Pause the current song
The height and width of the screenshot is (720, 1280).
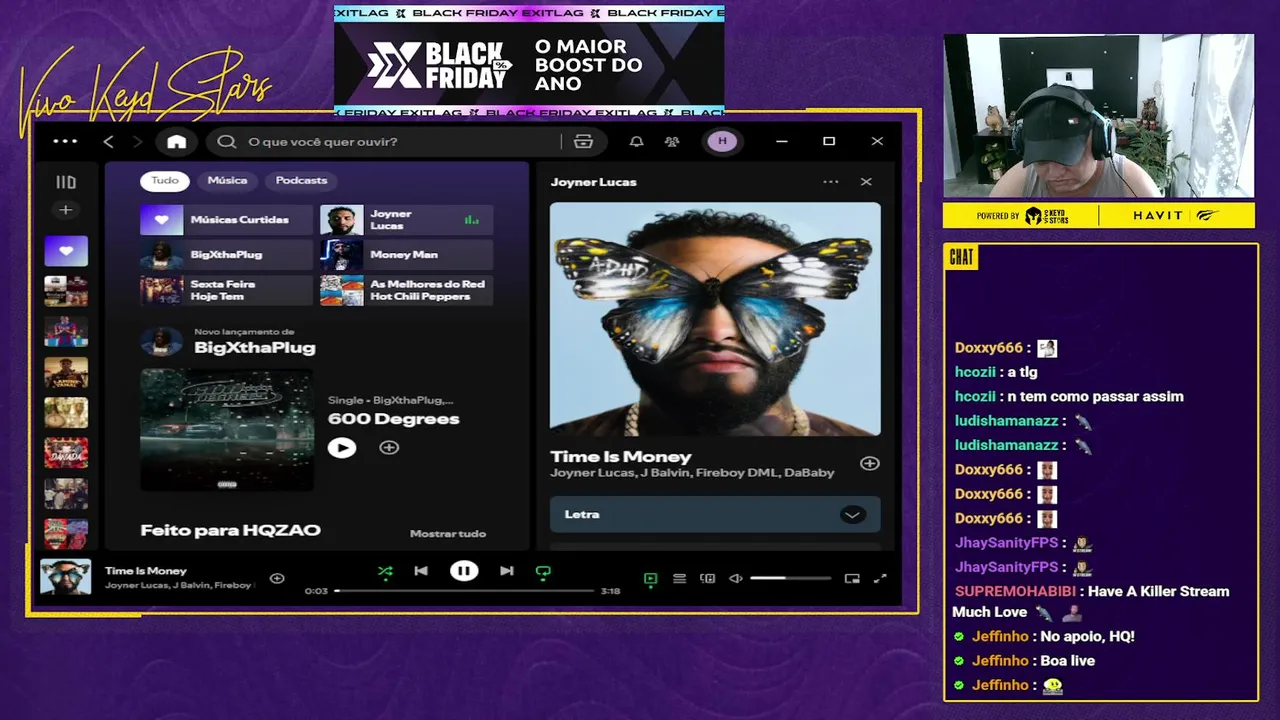[463, 571]
